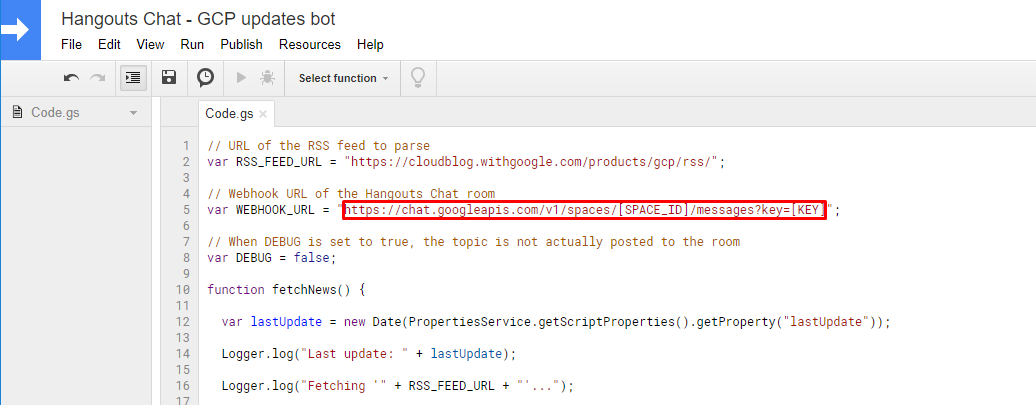The image size is (1036, 405).
Task: Open the Help menu
Action: click(x=370, y=44)
